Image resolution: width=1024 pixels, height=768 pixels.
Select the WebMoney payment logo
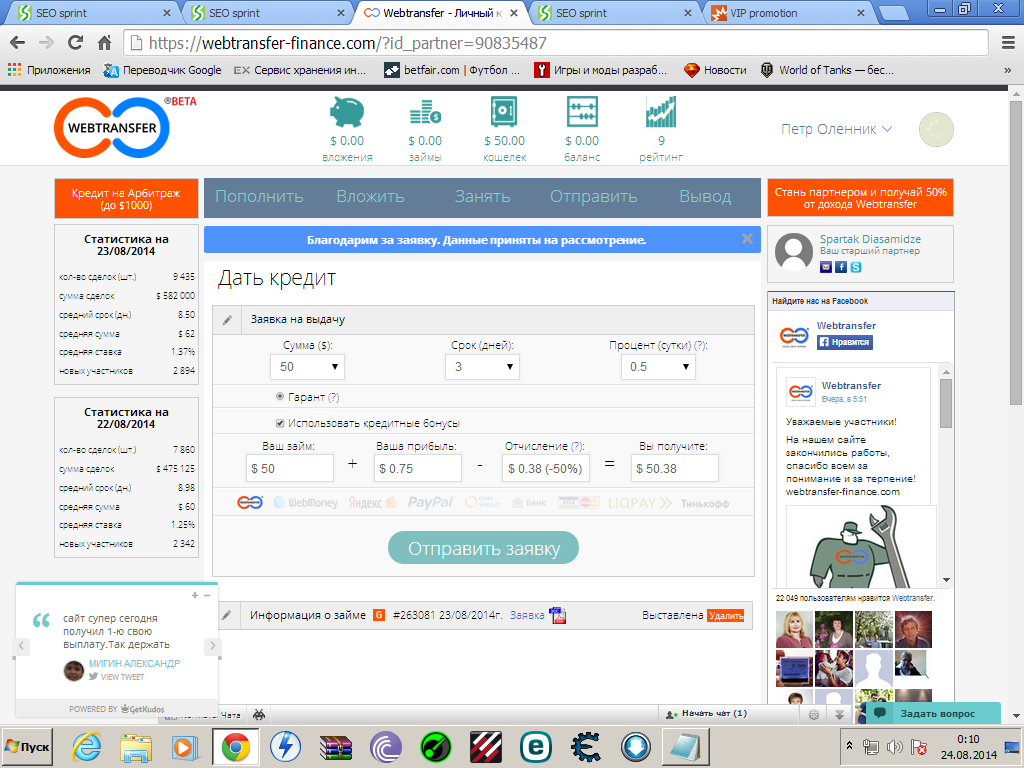305,502
